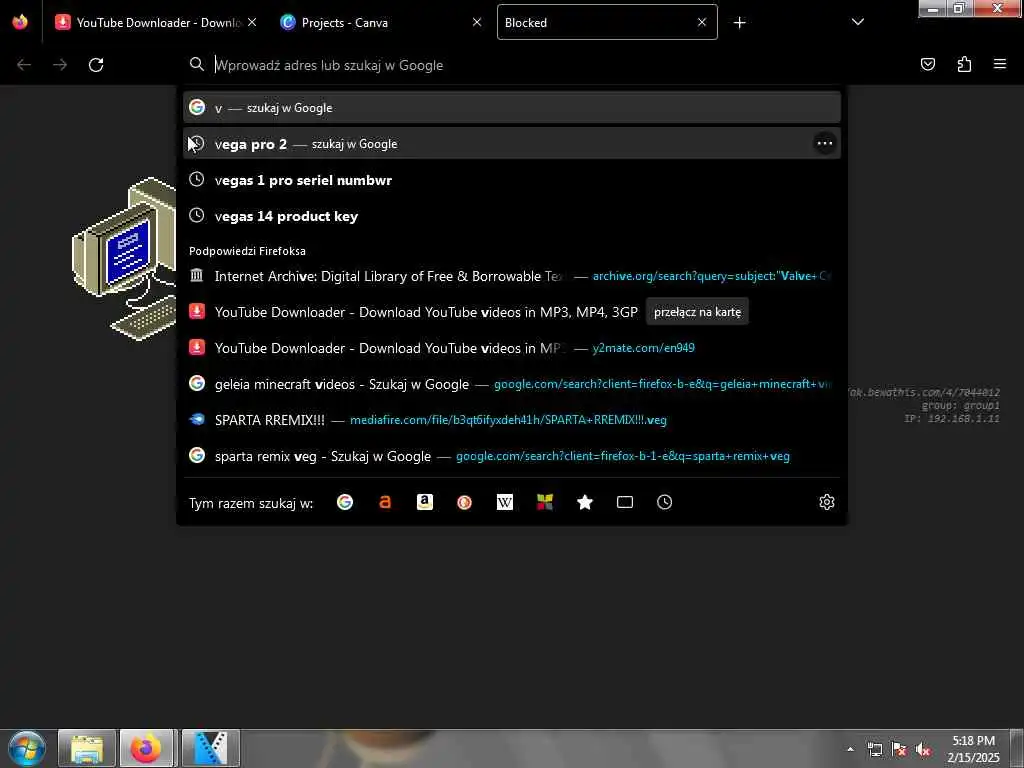Show hidden system tray icons
The width and height of the screenshot is (1024, 768).
tap(850, 749)
